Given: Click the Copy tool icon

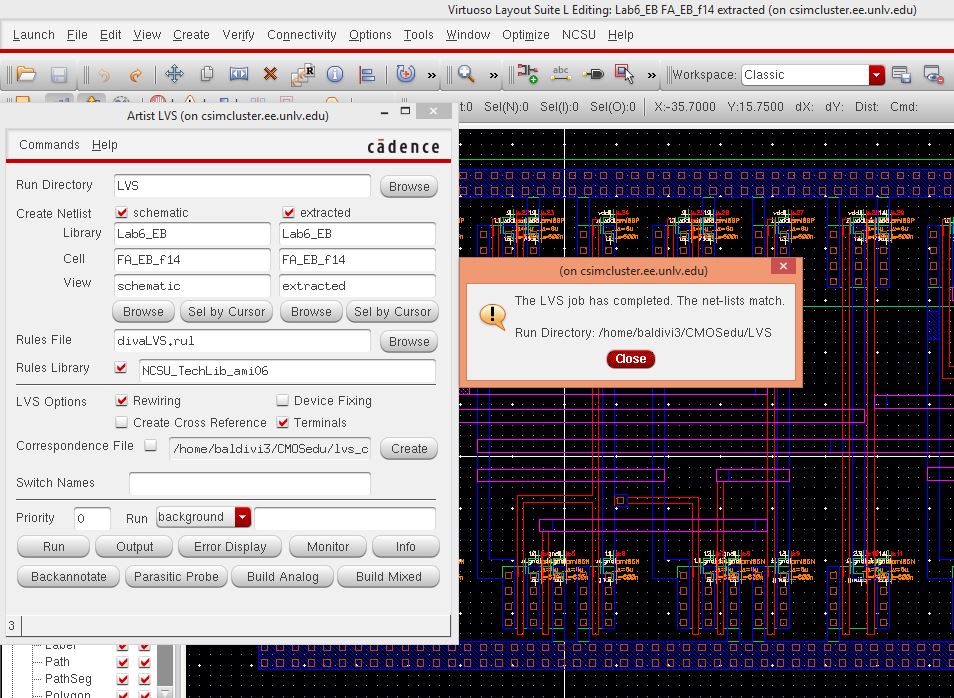Looking at the screenshot, I should 207,75.
